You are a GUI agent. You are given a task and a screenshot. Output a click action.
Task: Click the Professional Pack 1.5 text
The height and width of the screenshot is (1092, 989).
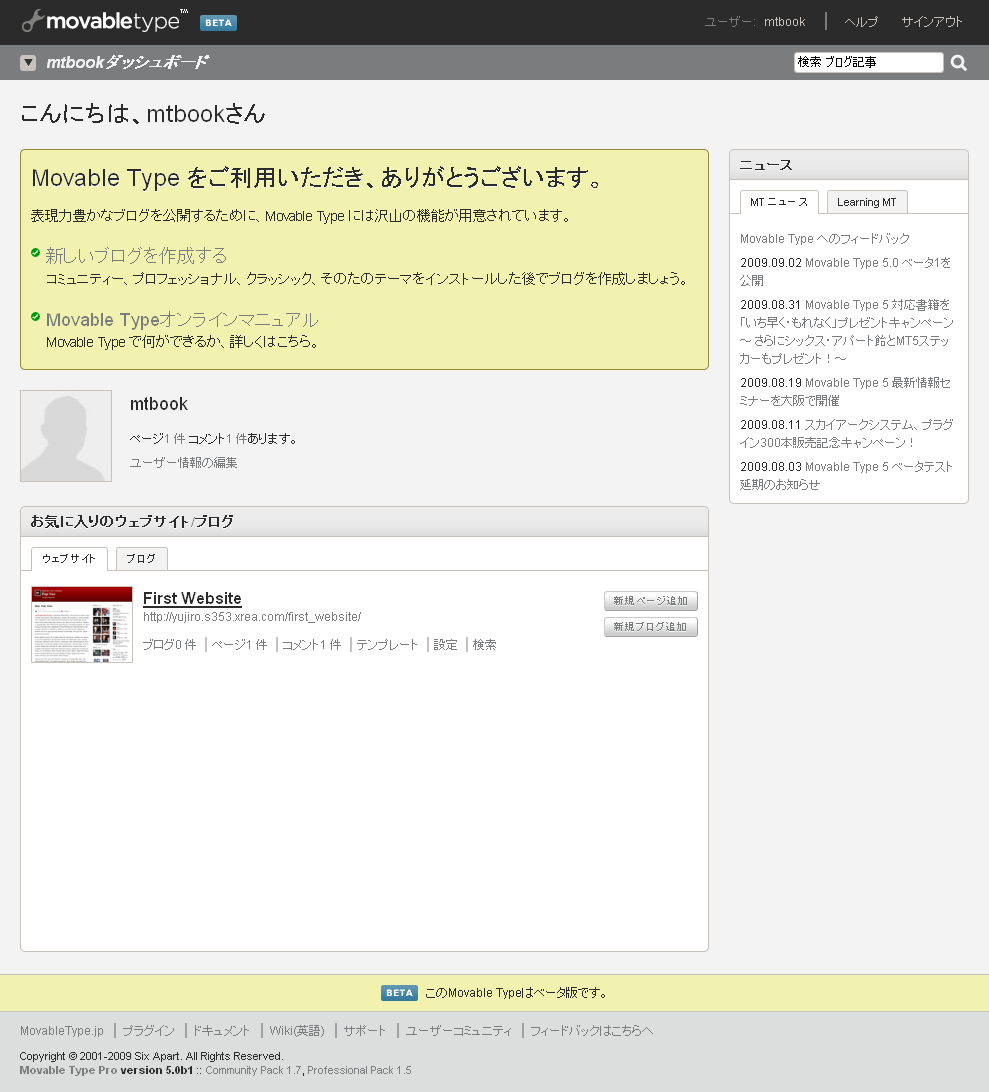pos(359,1070)
